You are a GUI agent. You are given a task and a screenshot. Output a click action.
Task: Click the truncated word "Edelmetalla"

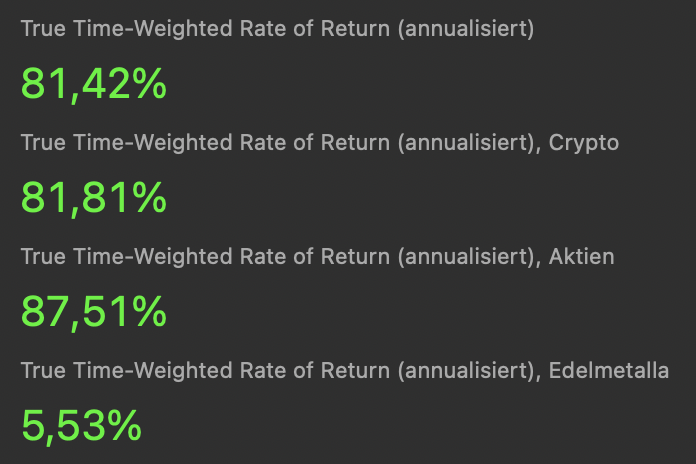pos(609,371)
